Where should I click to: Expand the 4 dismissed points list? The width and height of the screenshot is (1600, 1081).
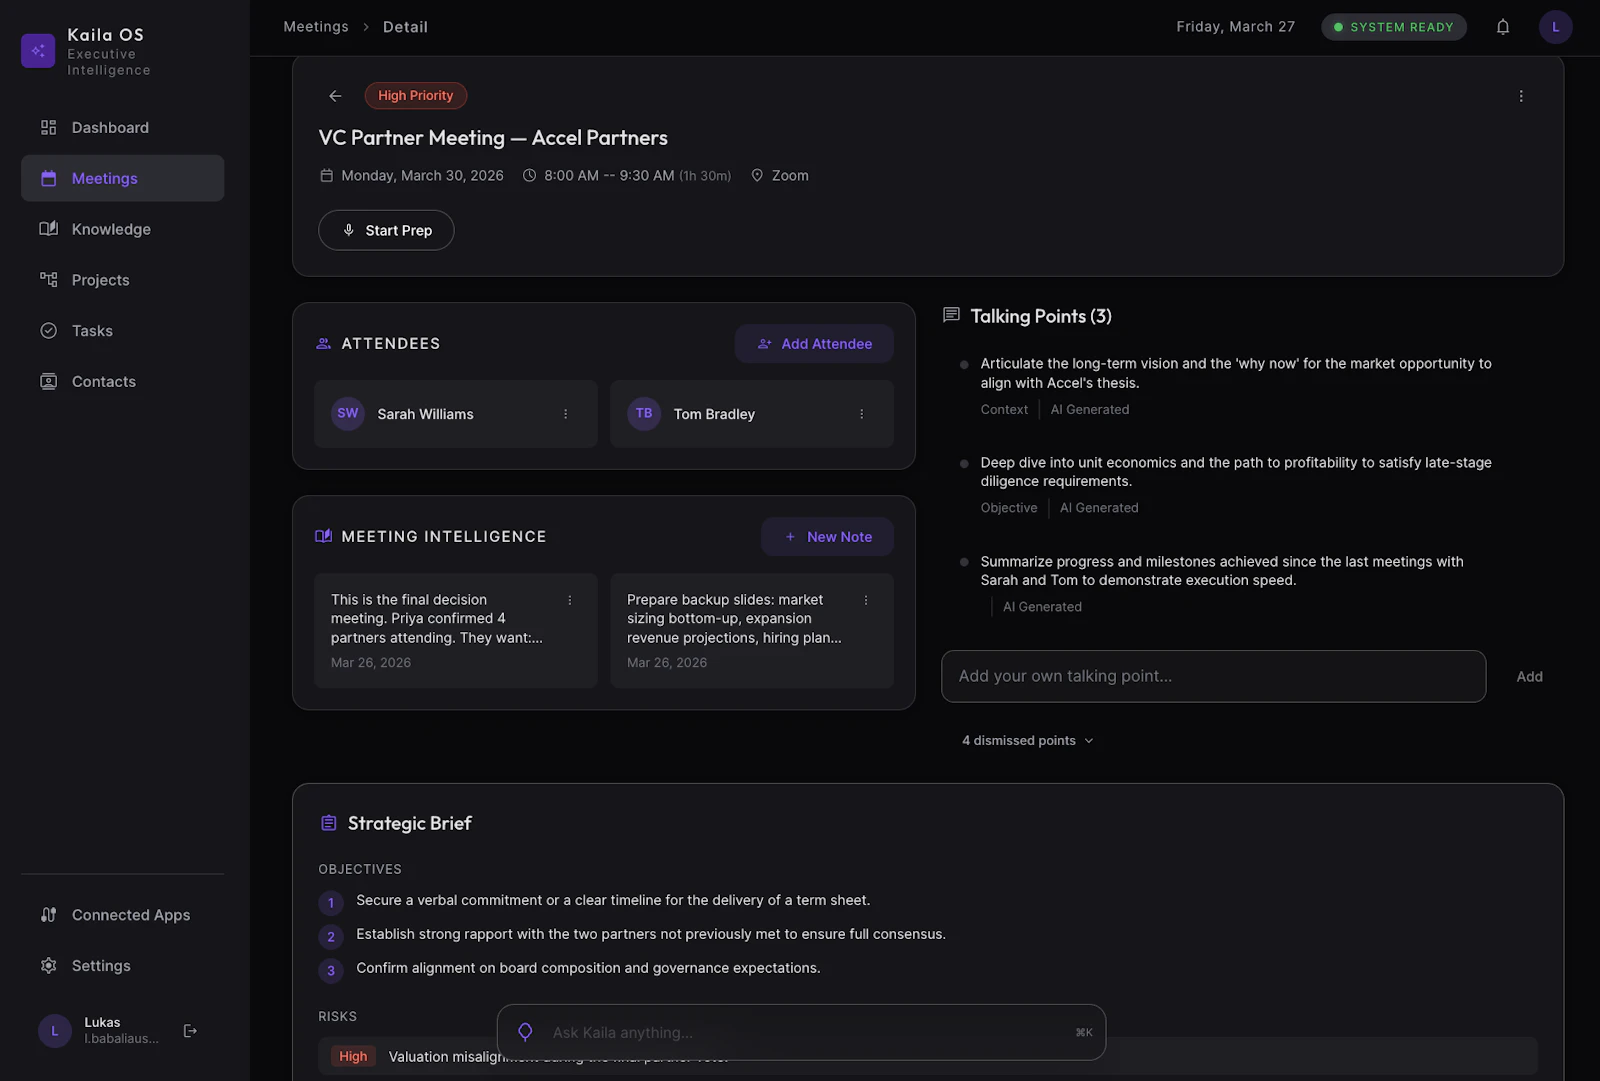pyautogui.click(x=1028, y=741)
